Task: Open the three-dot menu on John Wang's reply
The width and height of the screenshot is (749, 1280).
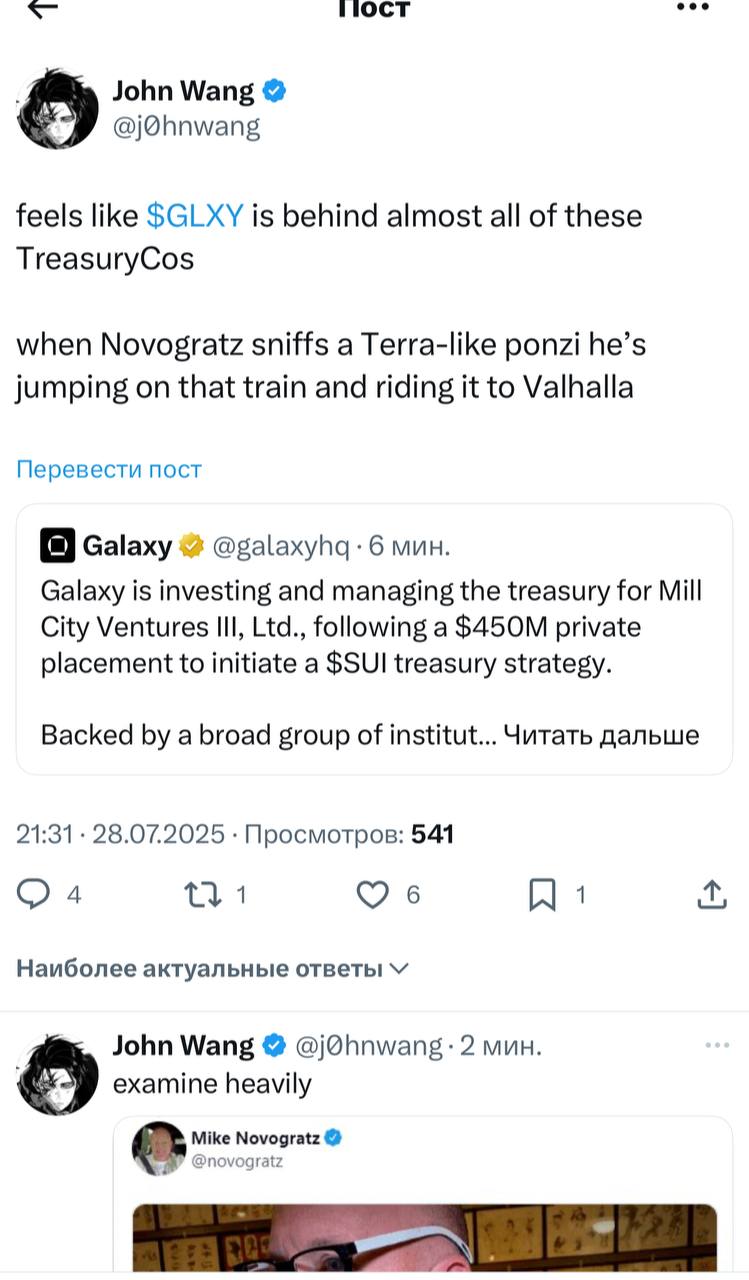Action: tap(717, 1046)
